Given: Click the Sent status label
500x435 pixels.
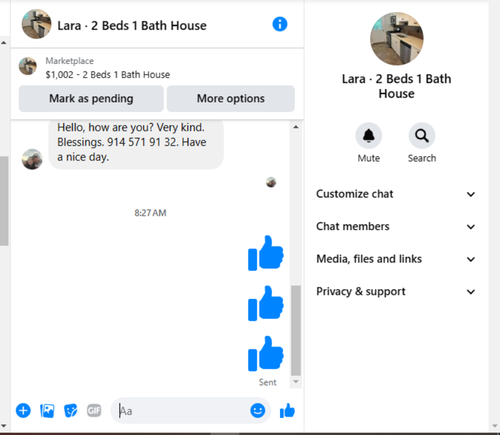Looking at the screenshot, I should 267,382.
